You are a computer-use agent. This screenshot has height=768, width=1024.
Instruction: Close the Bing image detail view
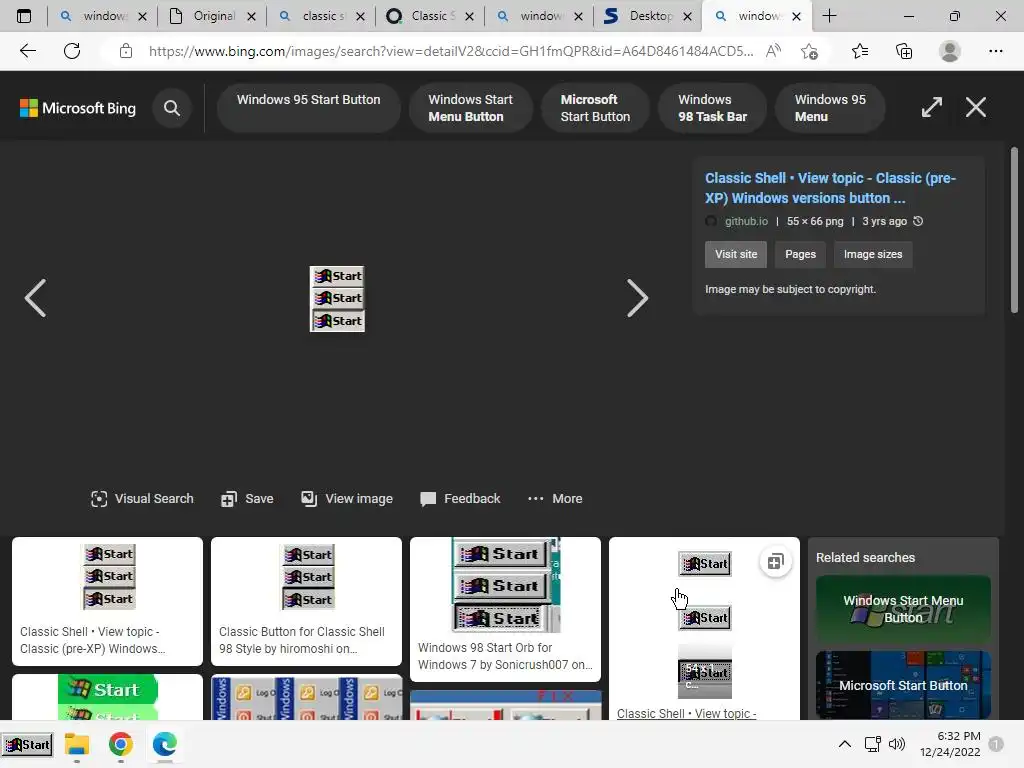976,107
